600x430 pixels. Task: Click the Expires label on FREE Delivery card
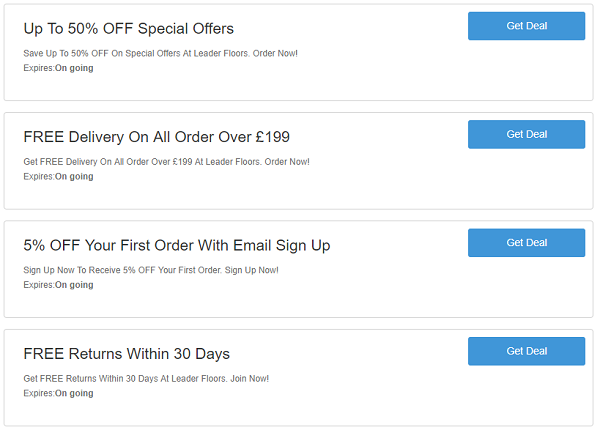tap(58, 176)
